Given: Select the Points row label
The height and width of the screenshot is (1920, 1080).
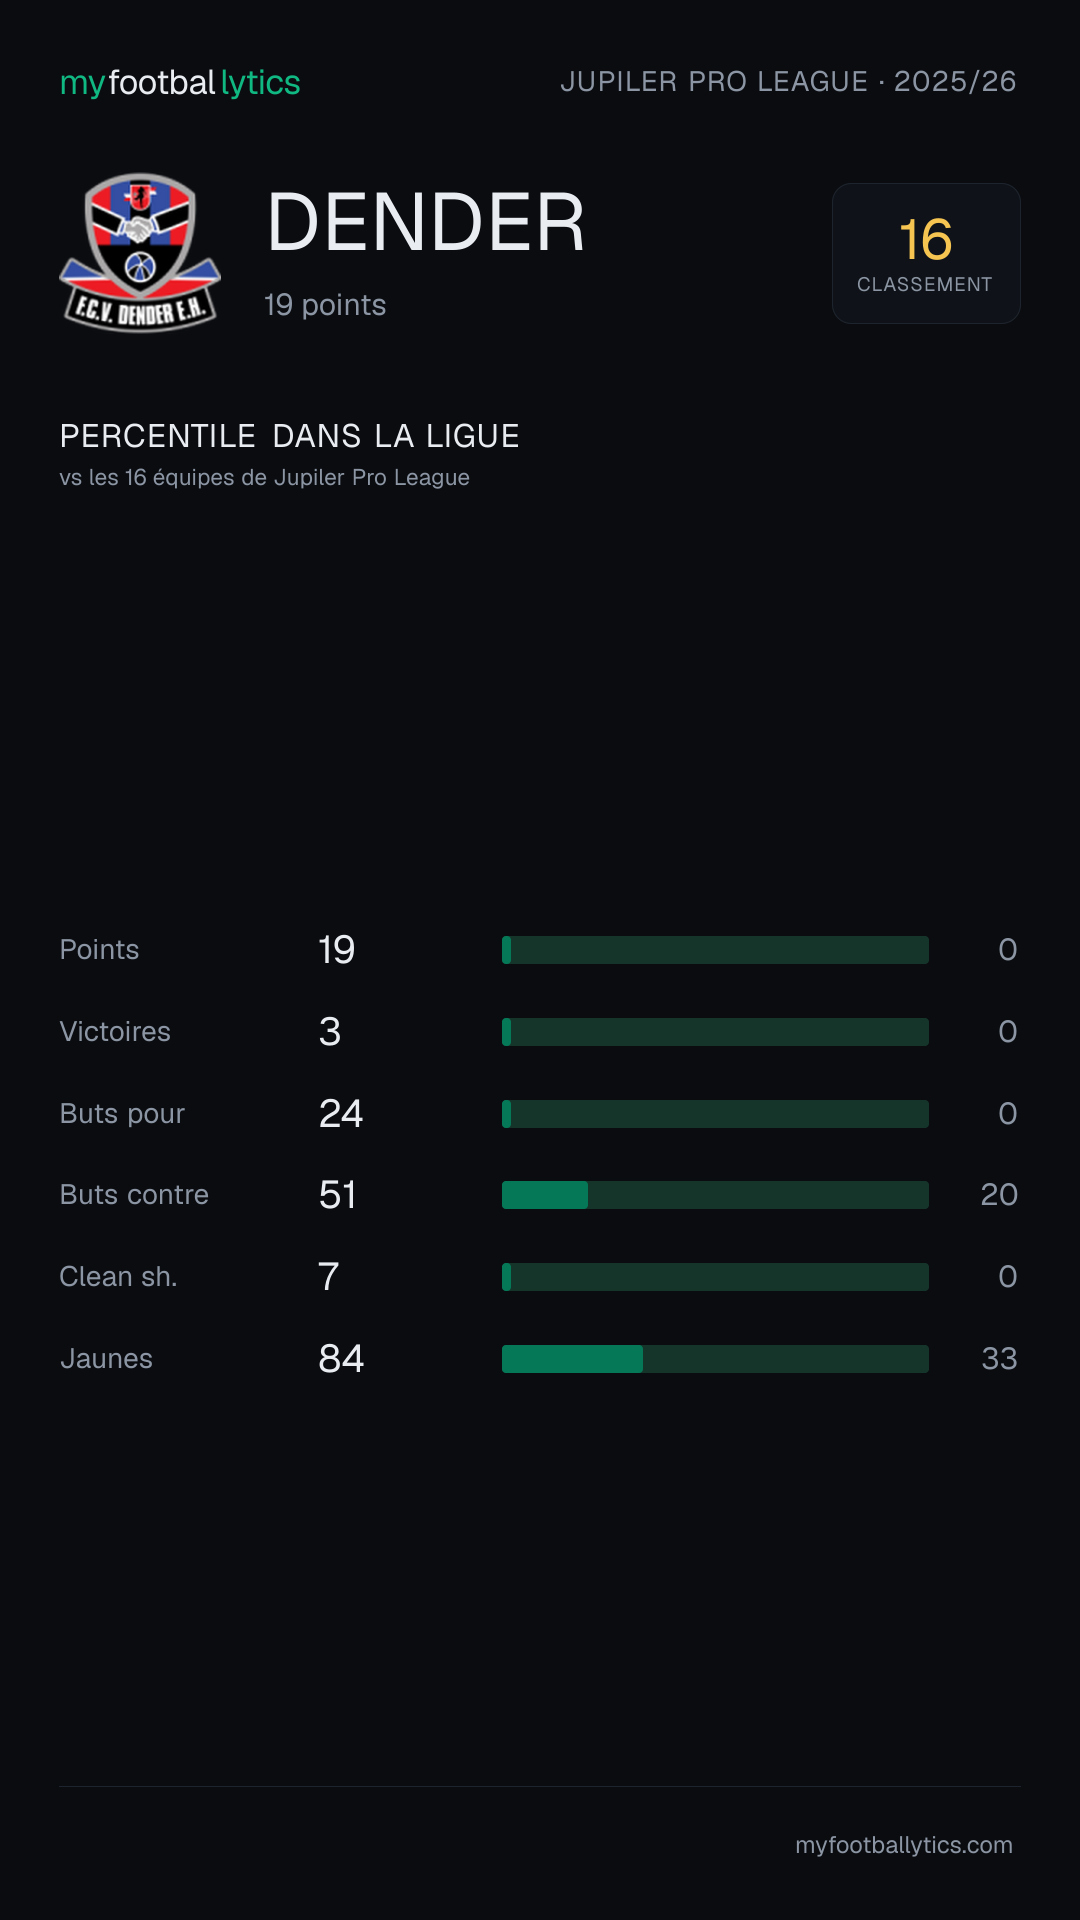Looking at the screenshot, I should 99,950.
